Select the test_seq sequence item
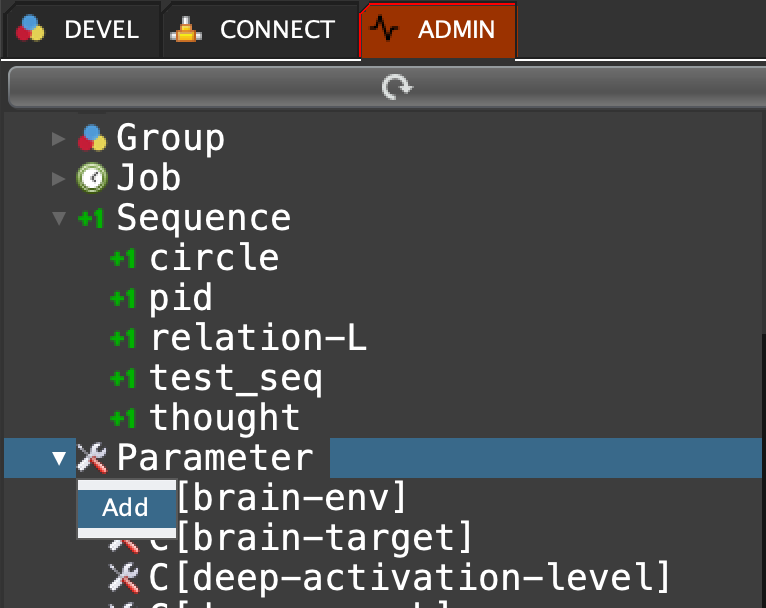 click(x=236, y=378)
